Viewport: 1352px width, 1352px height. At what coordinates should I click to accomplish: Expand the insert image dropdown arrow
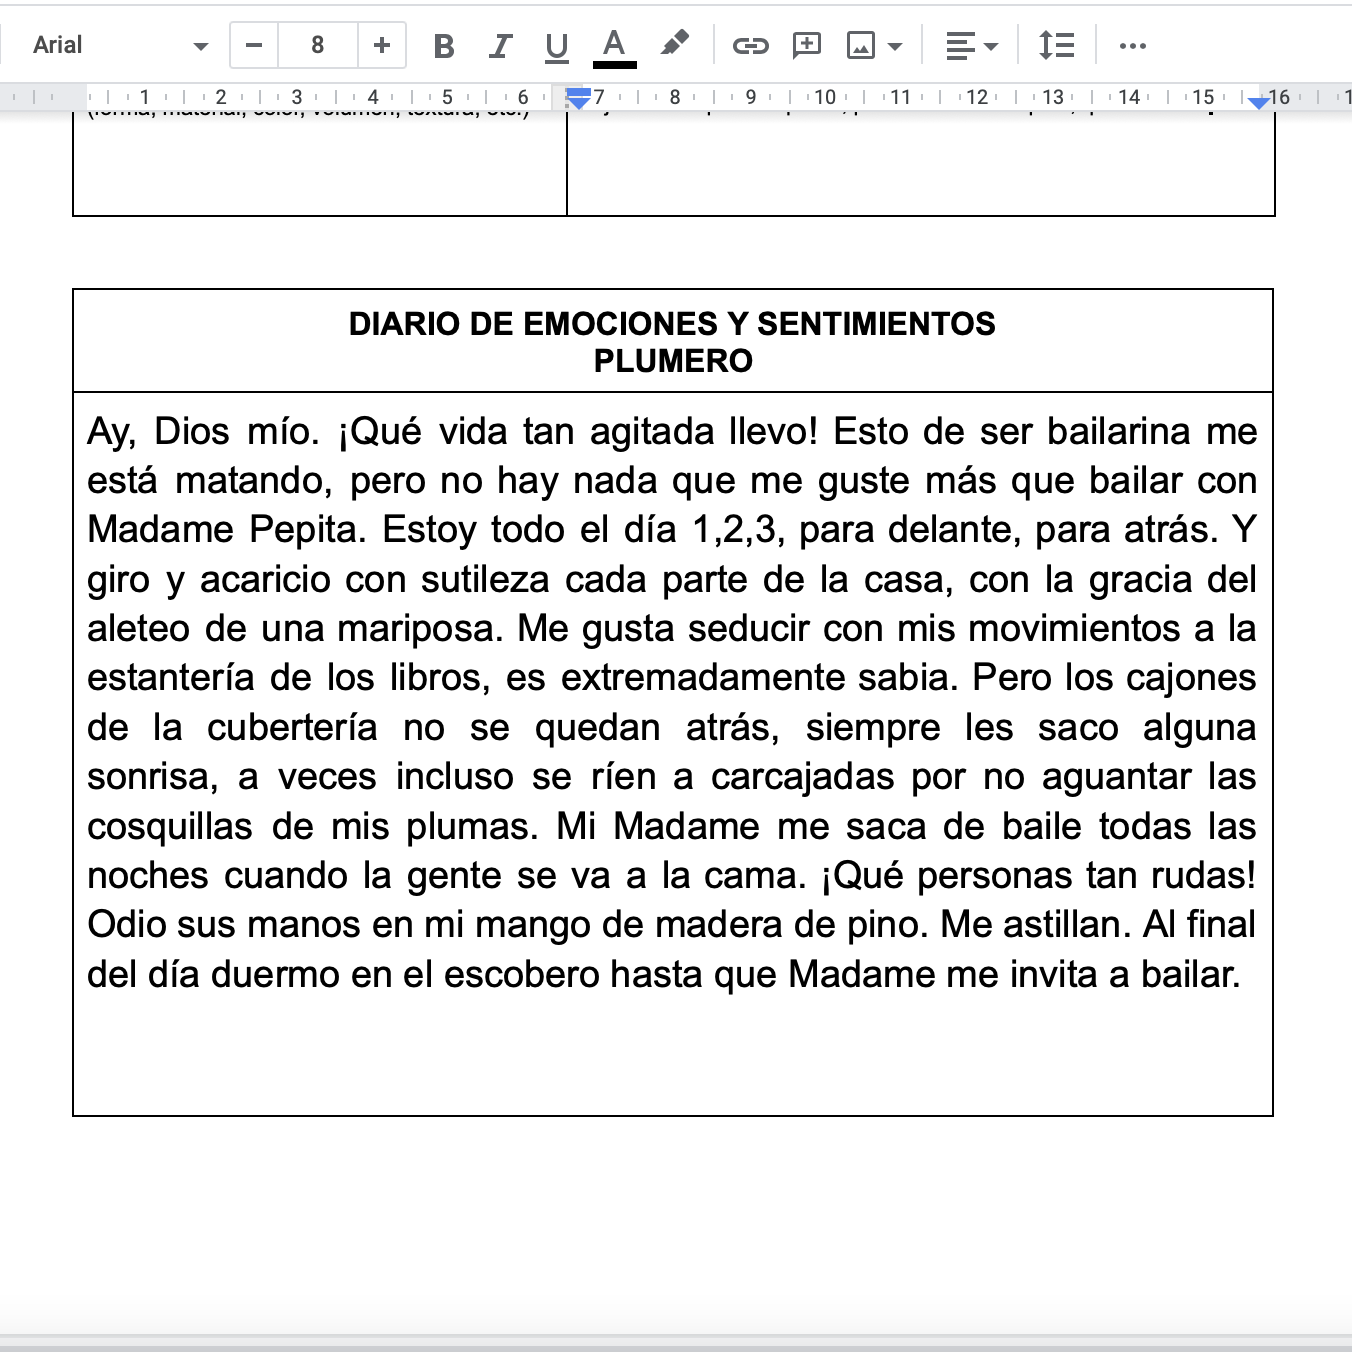point(895,46)
